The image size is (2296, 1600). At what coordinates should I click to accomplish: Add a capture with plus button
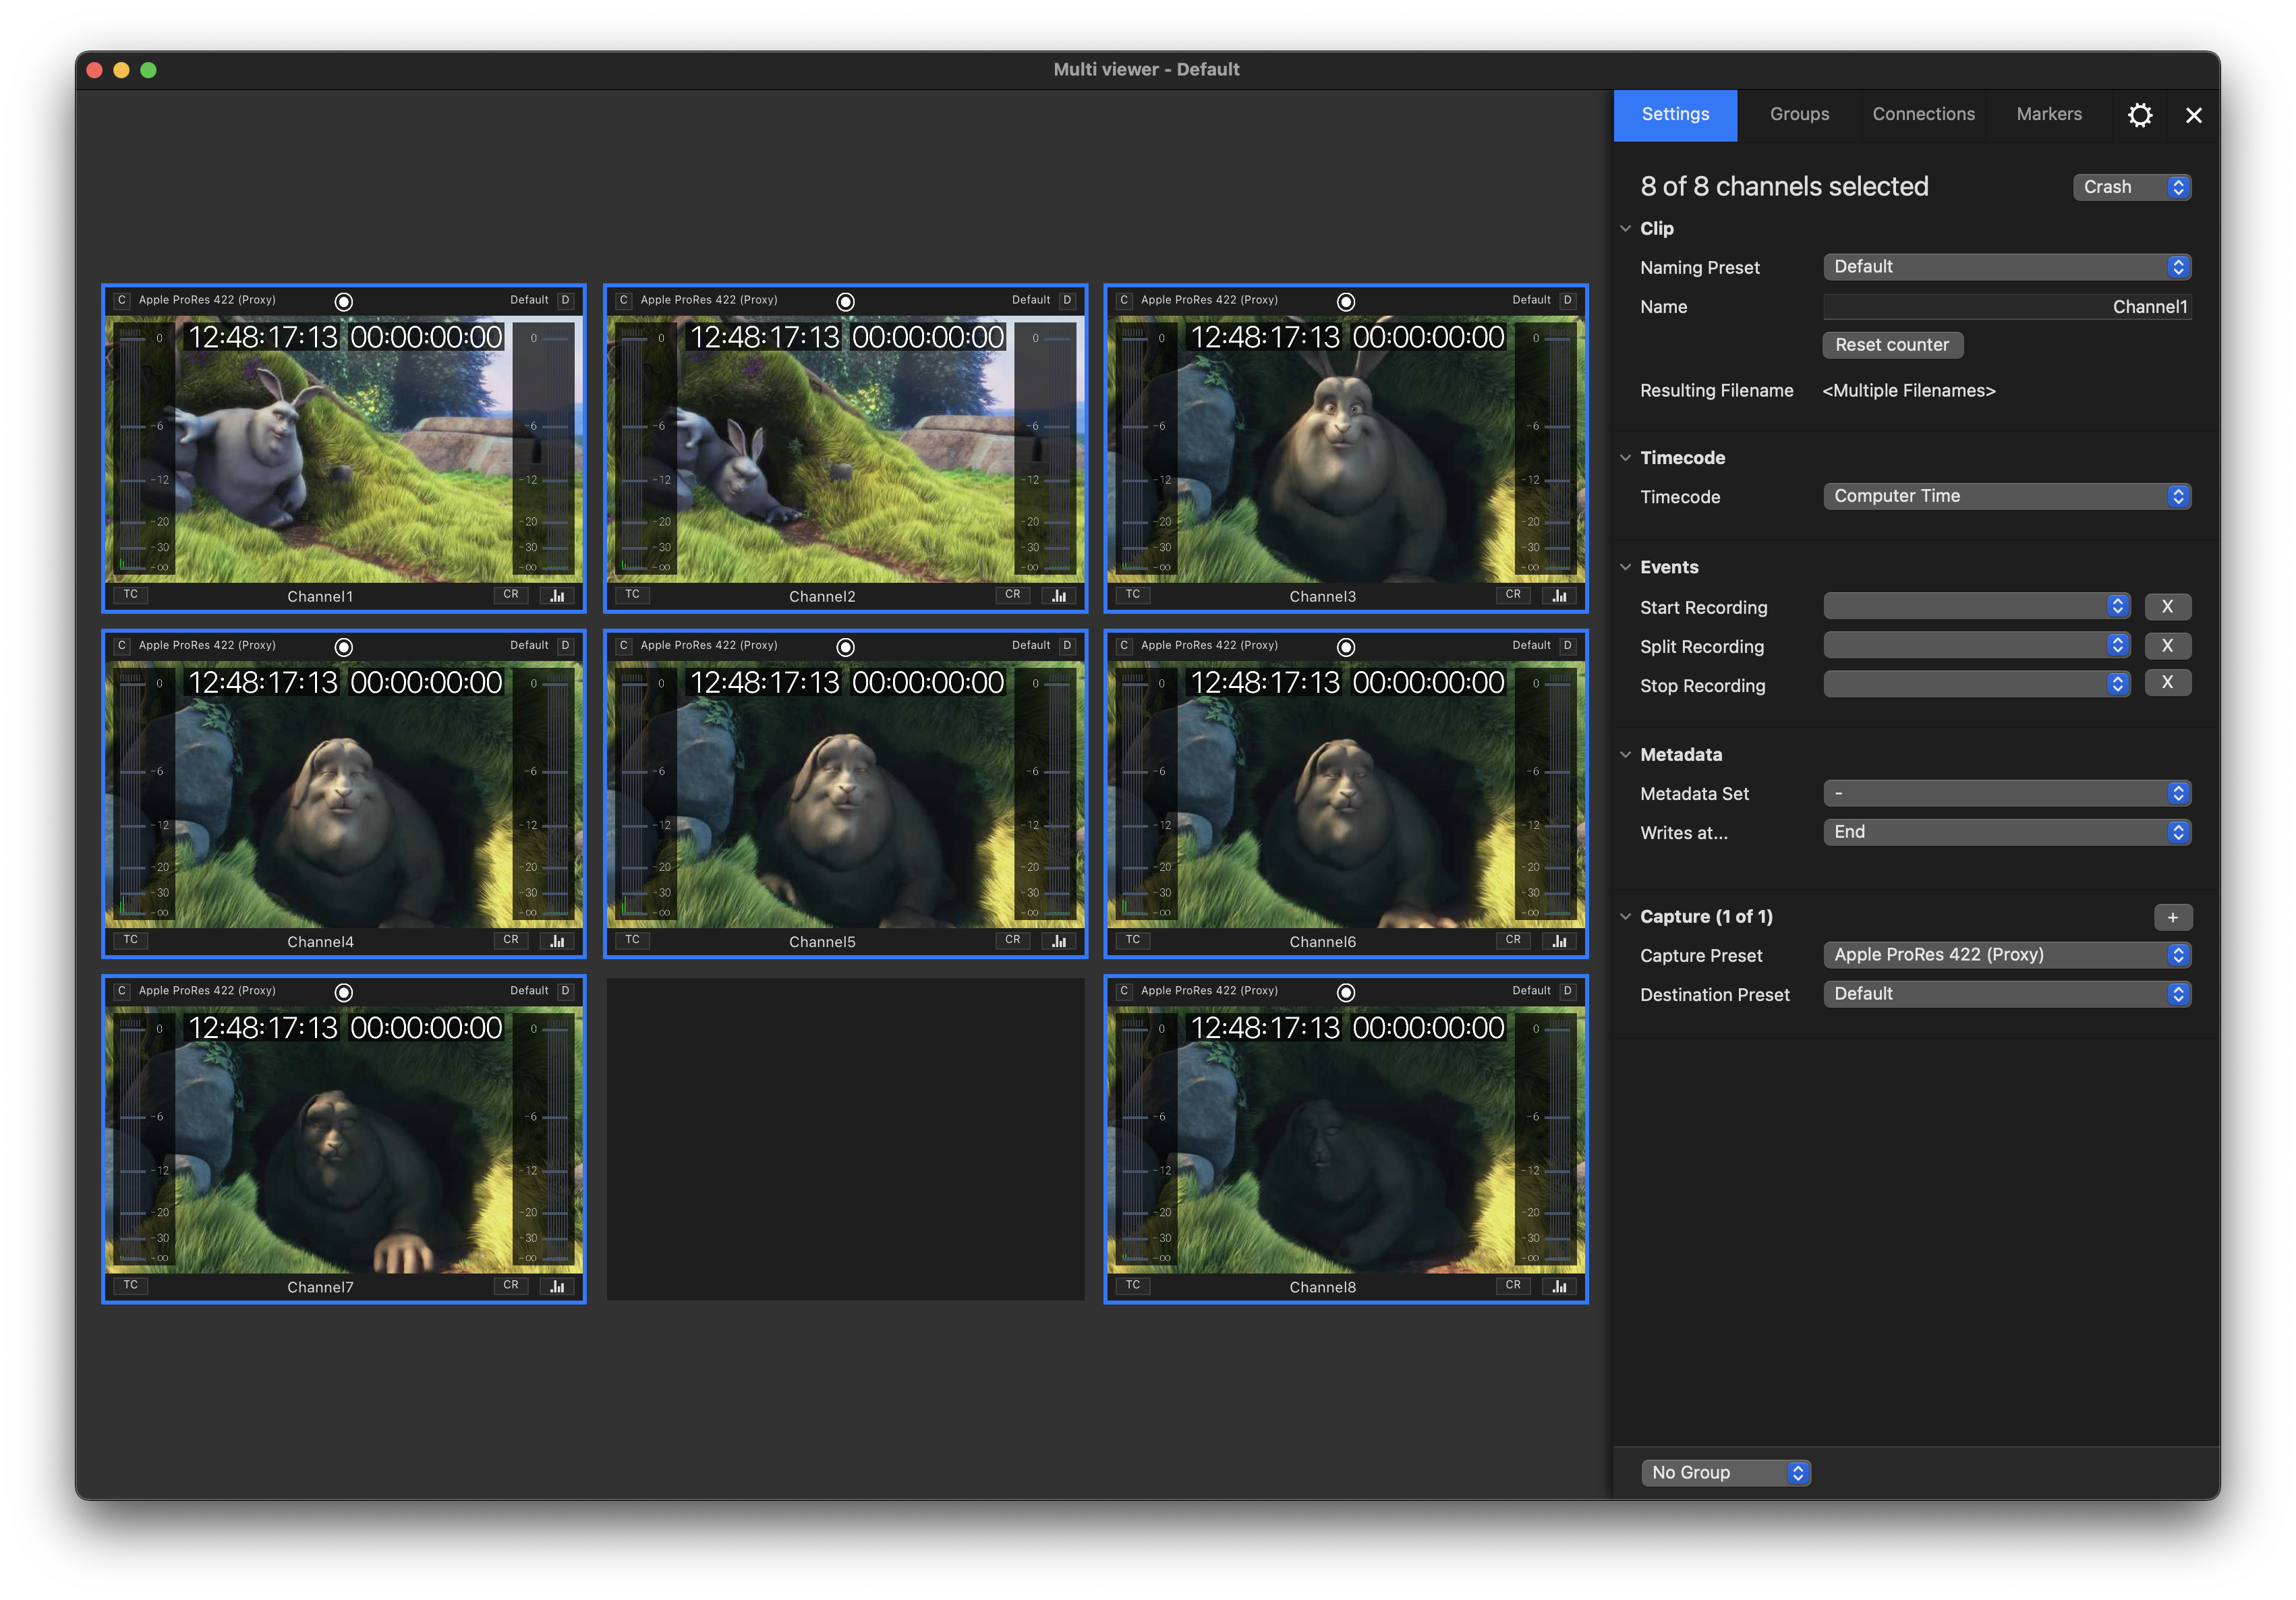[x=2172, y=917]
